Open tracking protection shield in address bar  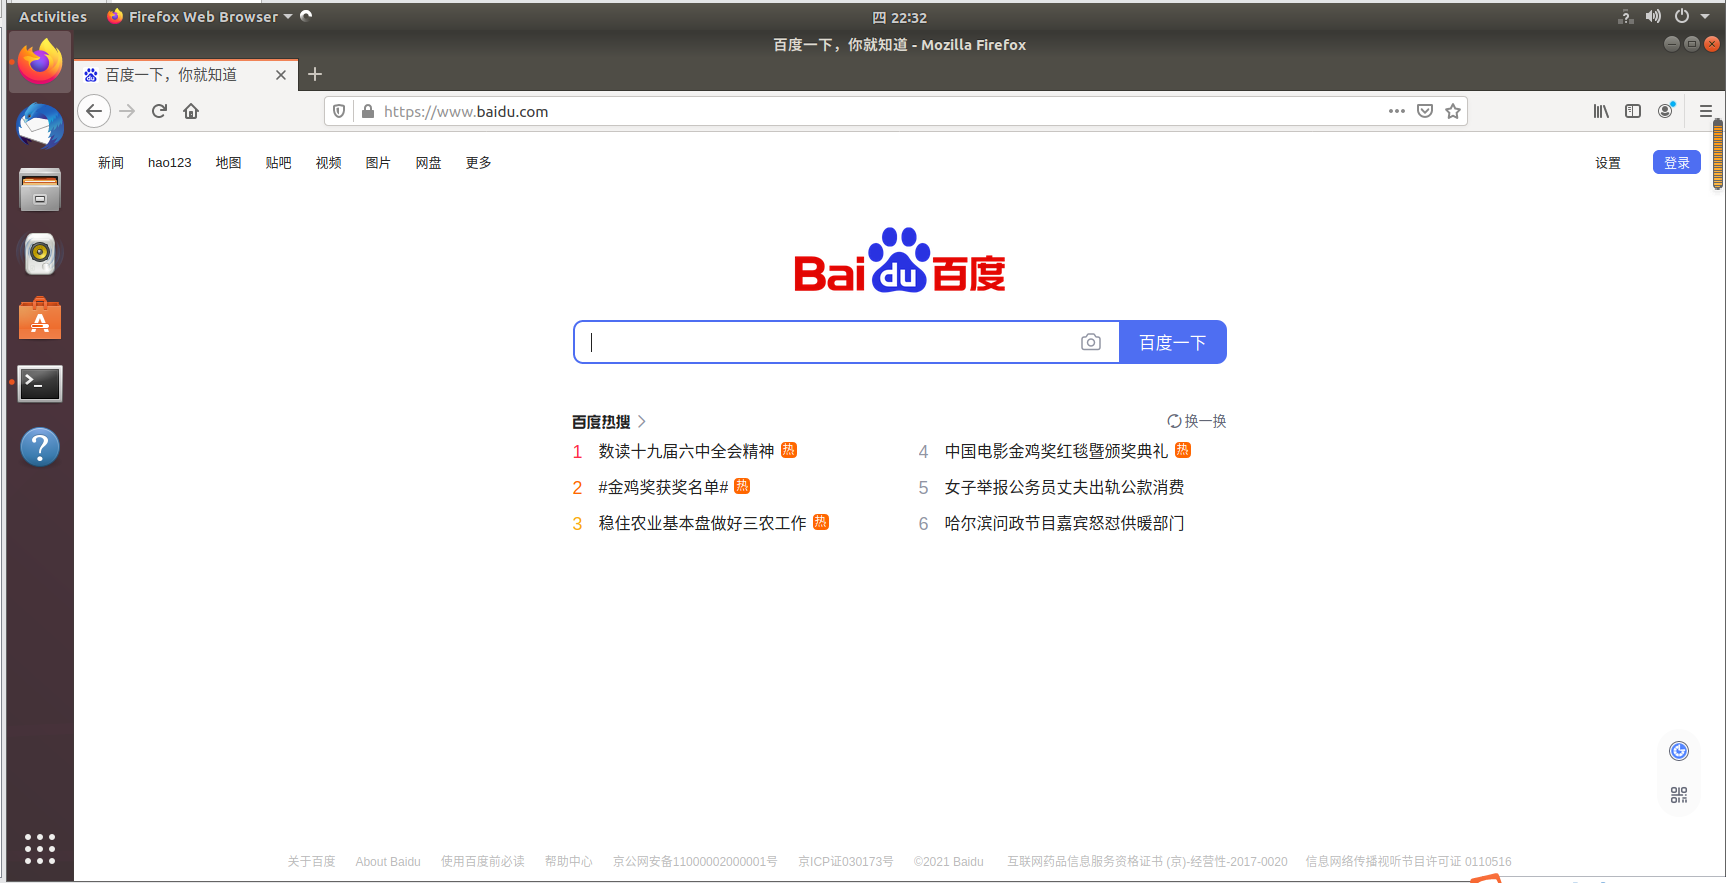[x=339, y=111]
